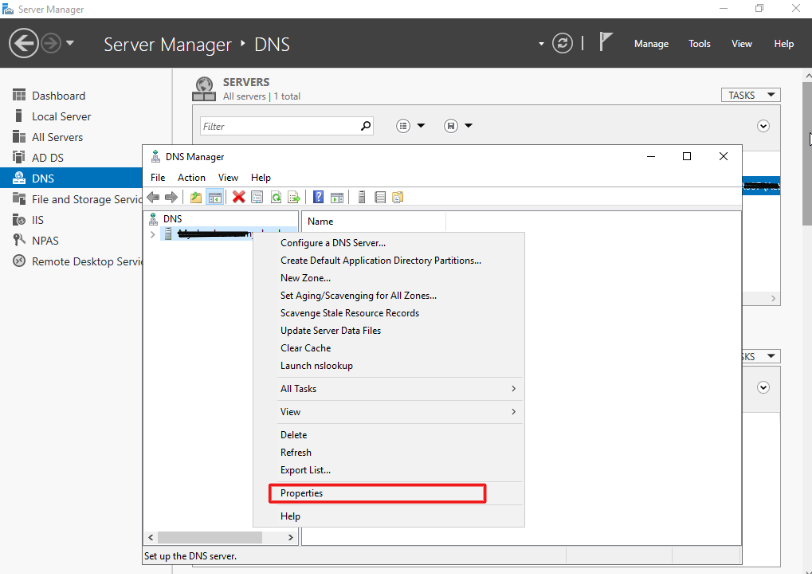Open the TASKS dropdown for Servers

[x=750, y=95]
